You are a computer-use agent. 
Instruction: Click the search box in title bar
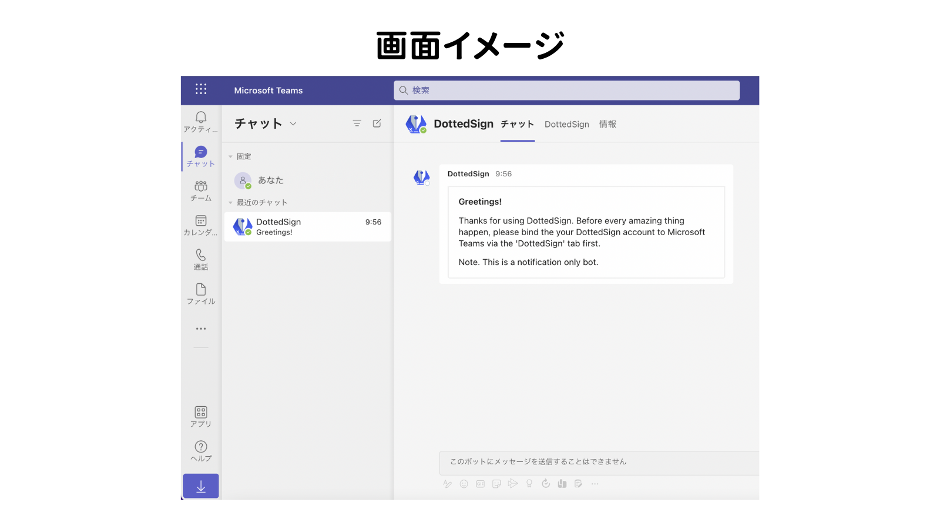(x=567, y=90)
